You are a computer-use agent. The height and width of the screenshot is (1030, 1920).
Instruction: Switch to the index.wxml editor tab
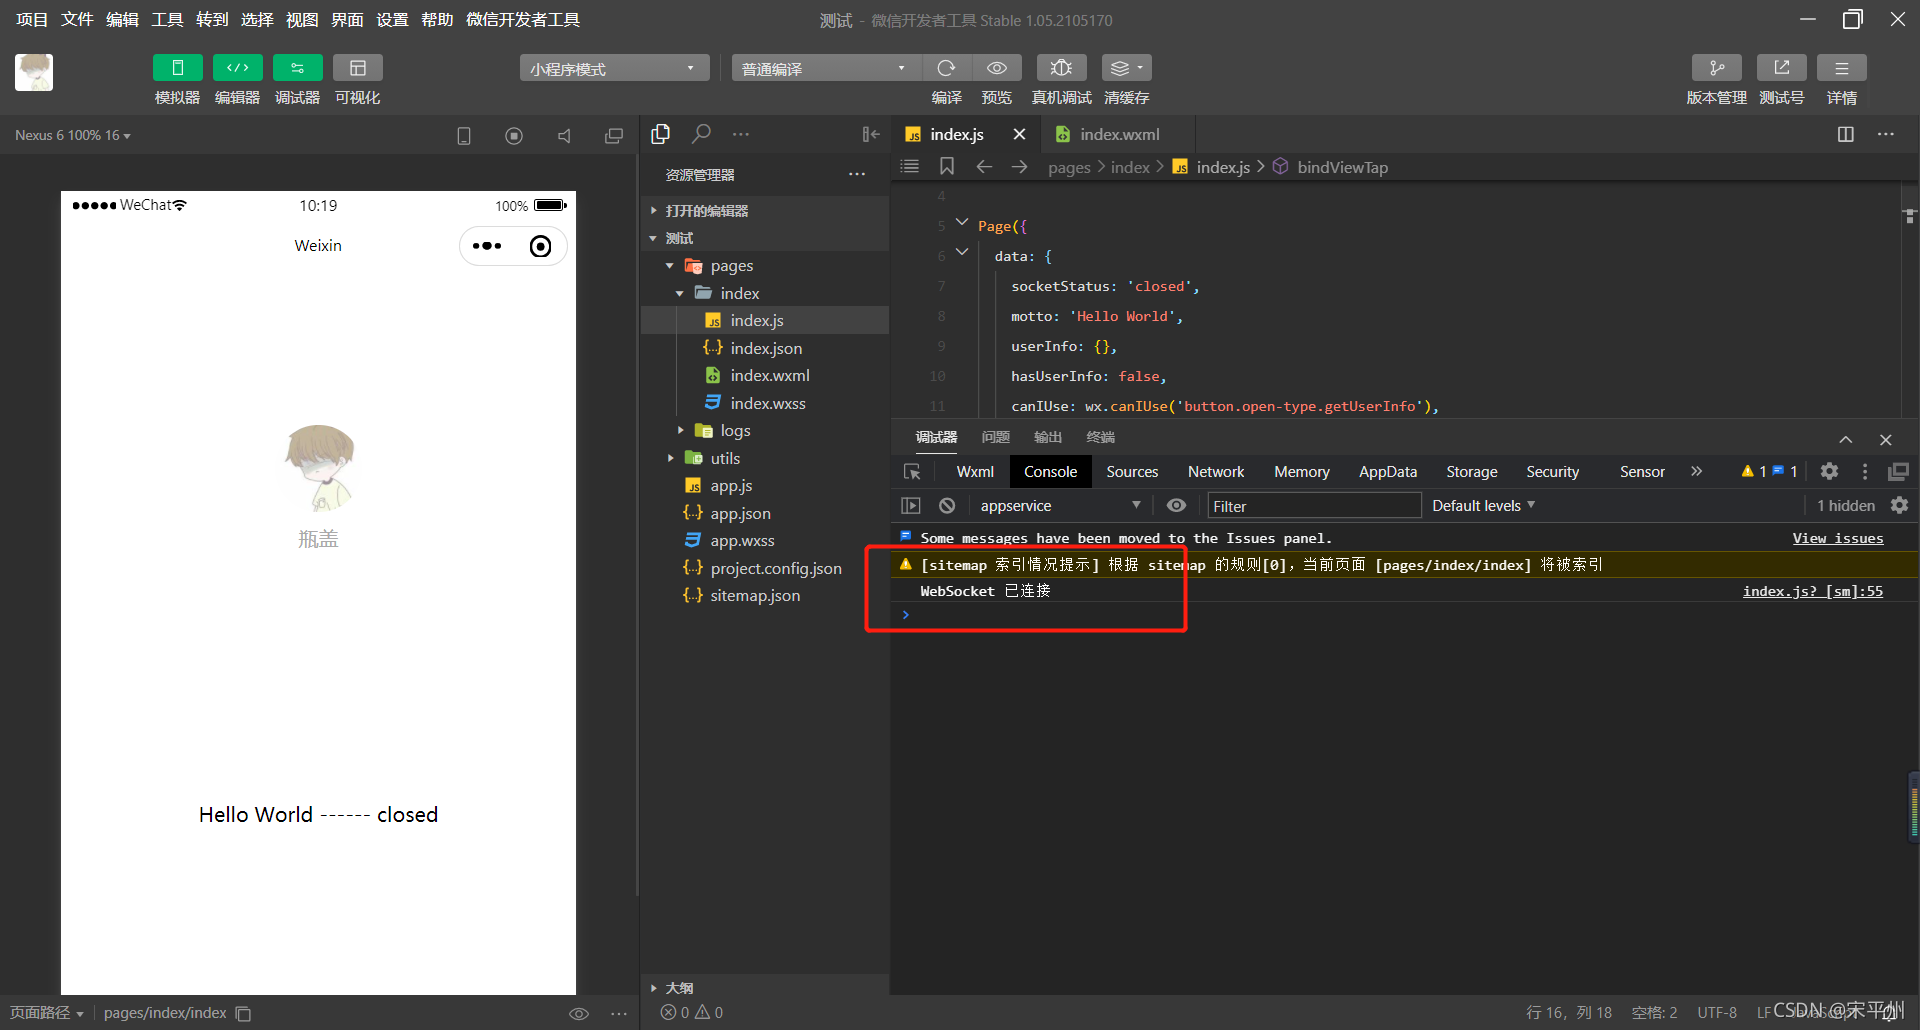(1118, 134)
